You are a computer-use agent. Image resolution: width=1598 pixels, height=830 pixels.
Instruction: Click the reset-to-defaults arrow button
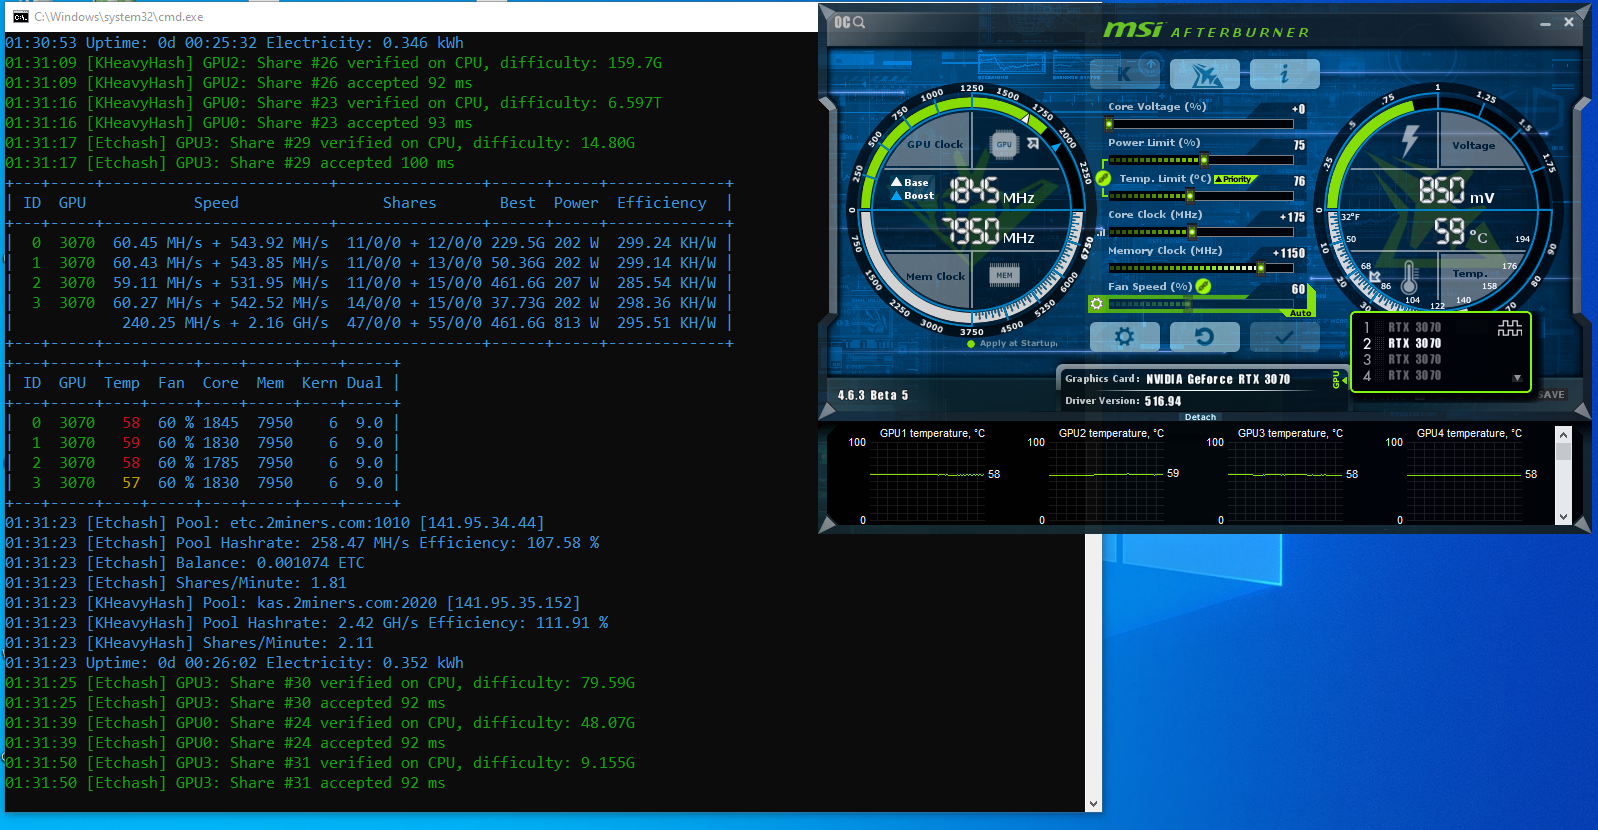(x=1204, y=337)
